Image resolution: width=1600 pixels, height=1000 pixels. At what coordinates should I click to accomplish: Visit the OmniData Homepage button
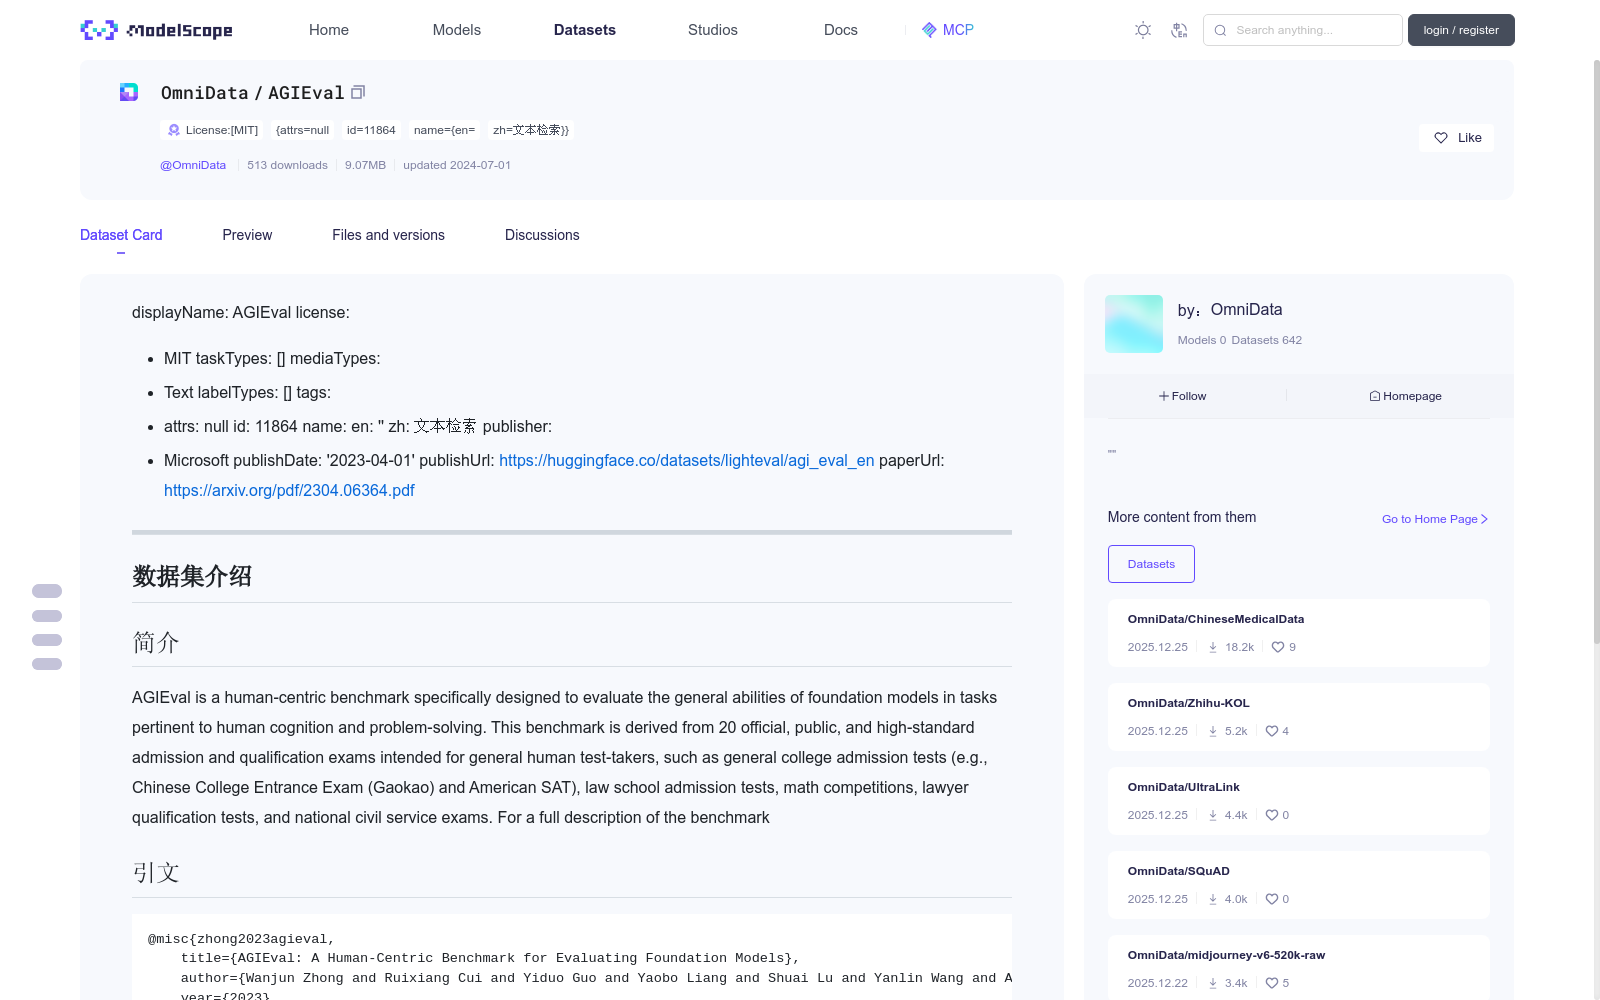1405,396
